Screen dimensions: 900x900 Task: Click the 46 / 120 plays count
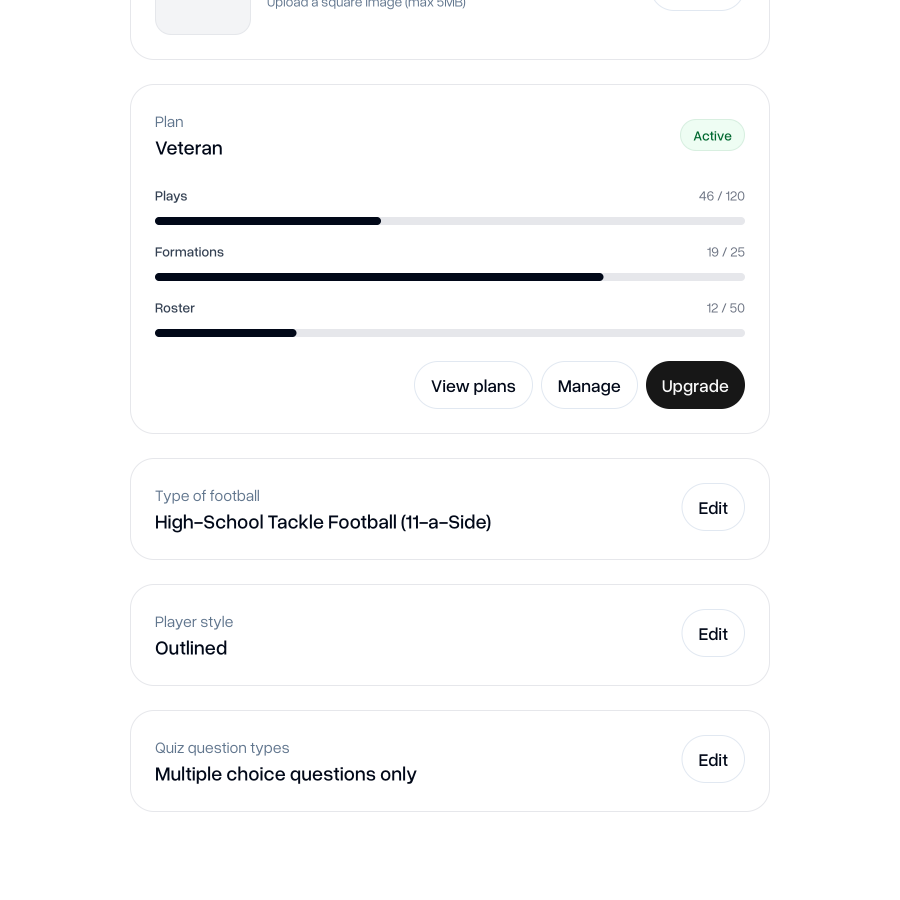tap(721, 196)
